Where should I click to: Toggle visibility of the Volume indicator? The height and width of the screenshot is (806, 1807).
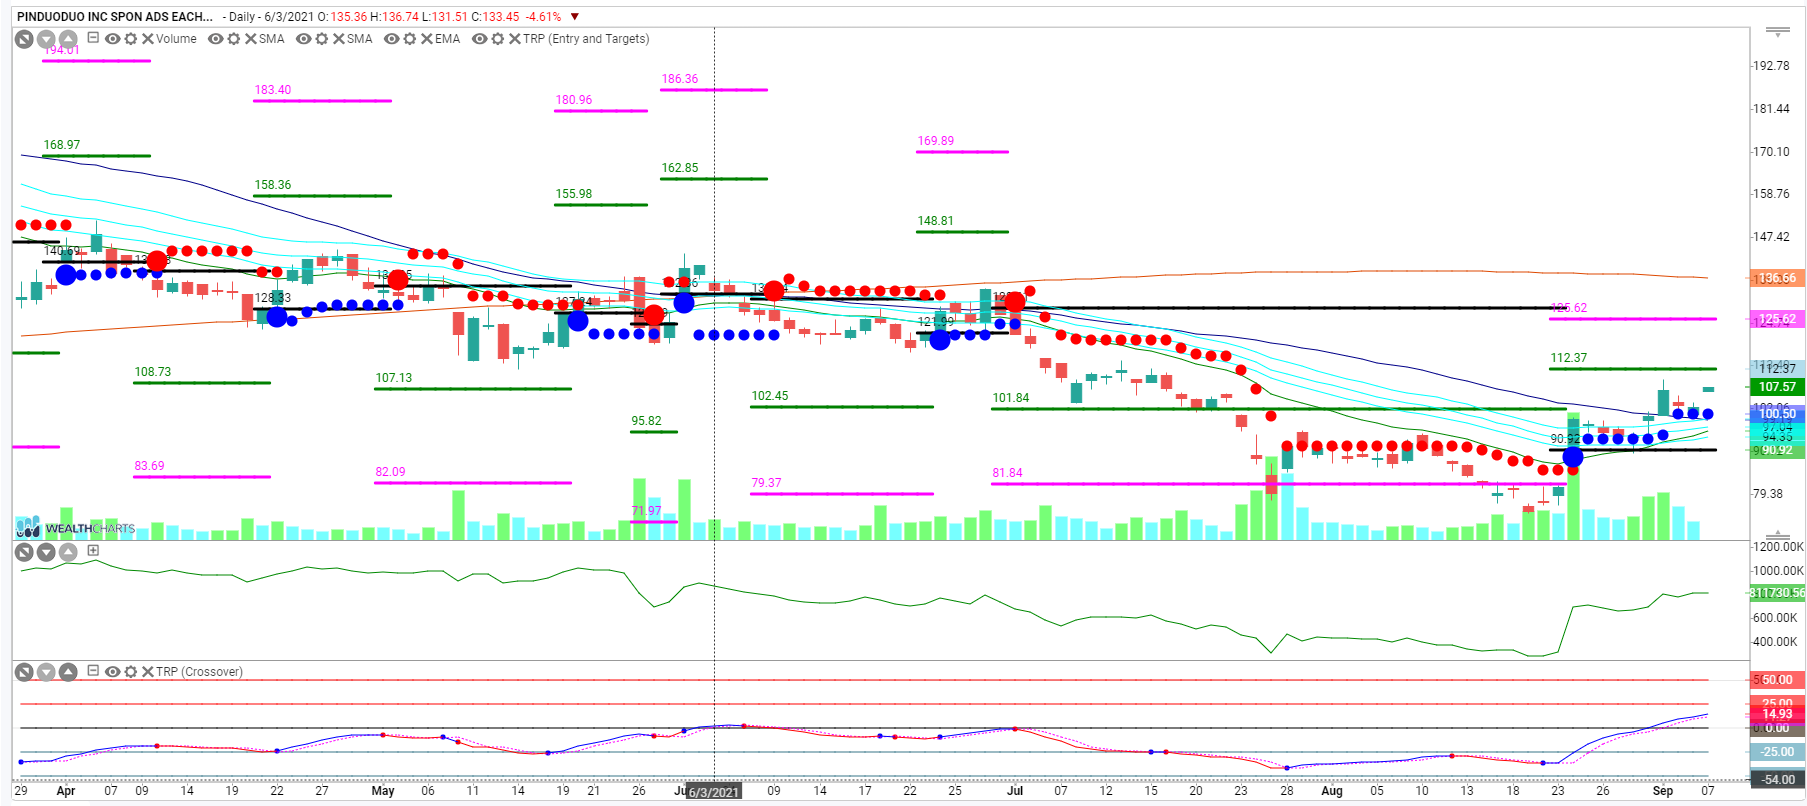pyautogui.click(x=113, y=39)
